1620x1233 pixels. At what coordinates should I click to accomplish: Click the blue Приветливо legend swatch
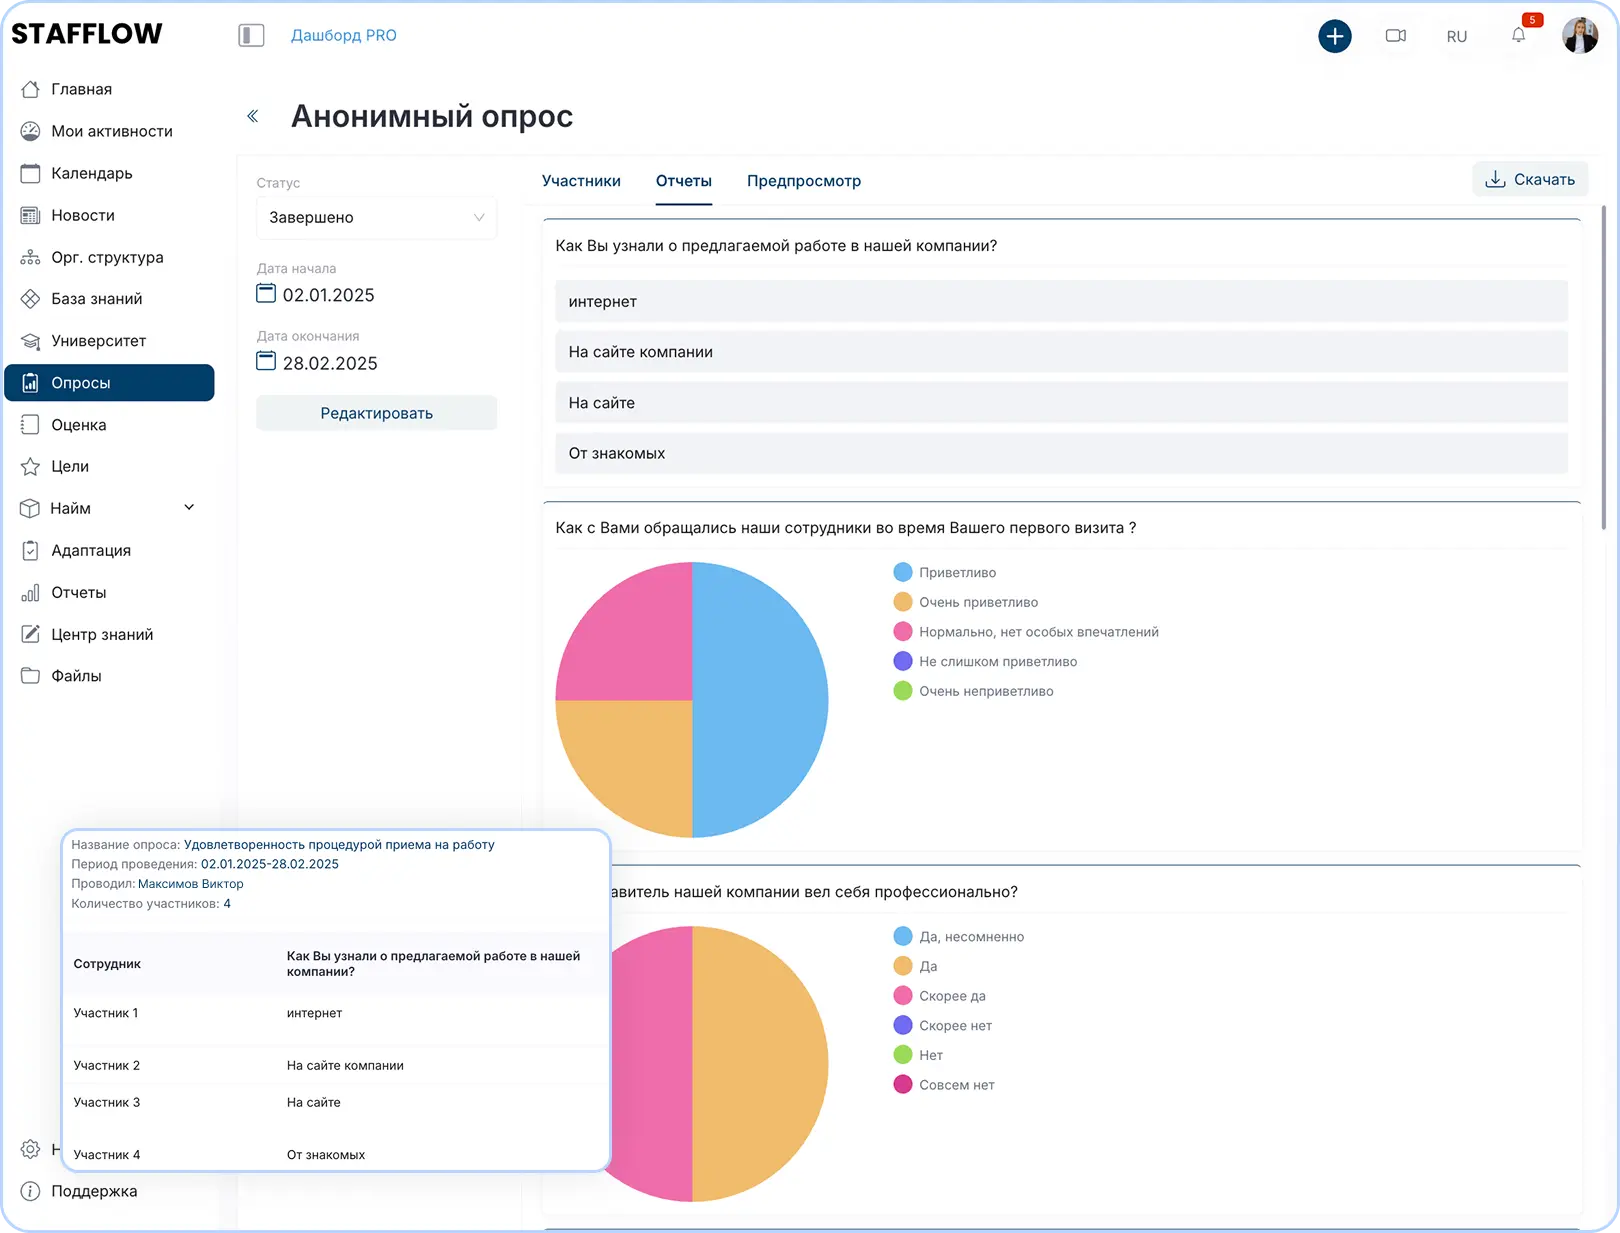(902, 572)
